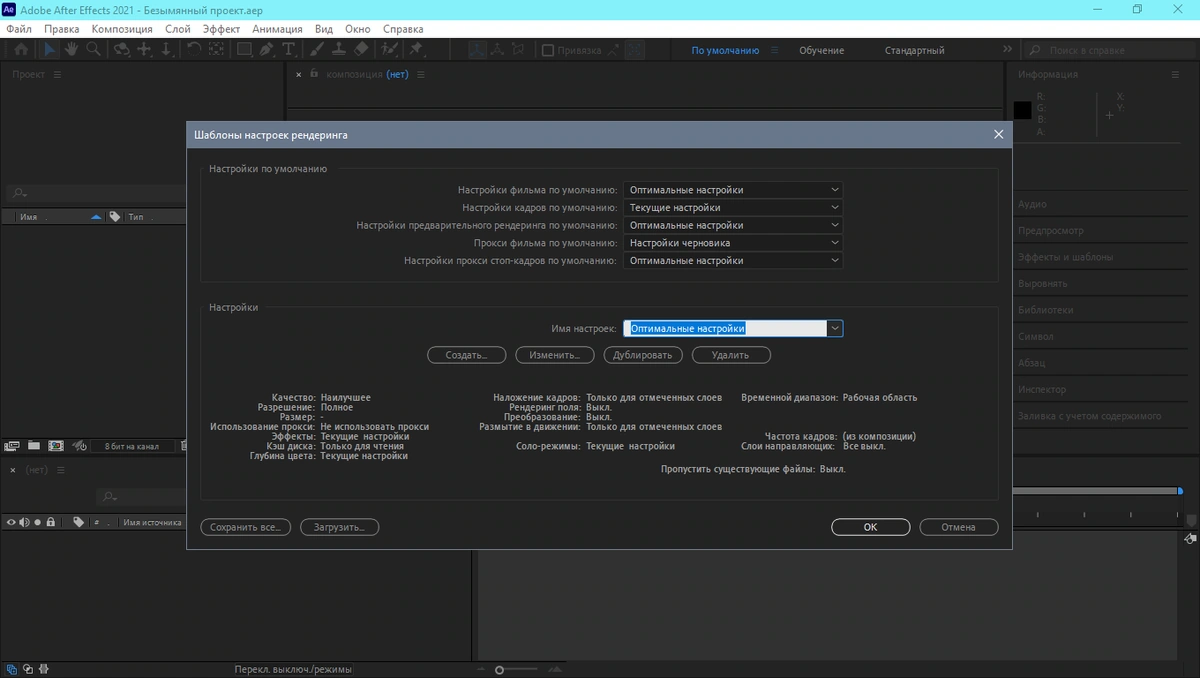Image resolution: width=1200 pixels, height=678 pixels.
Task: Toggle the Transfer Controls pane button
Action: point(28,669)
